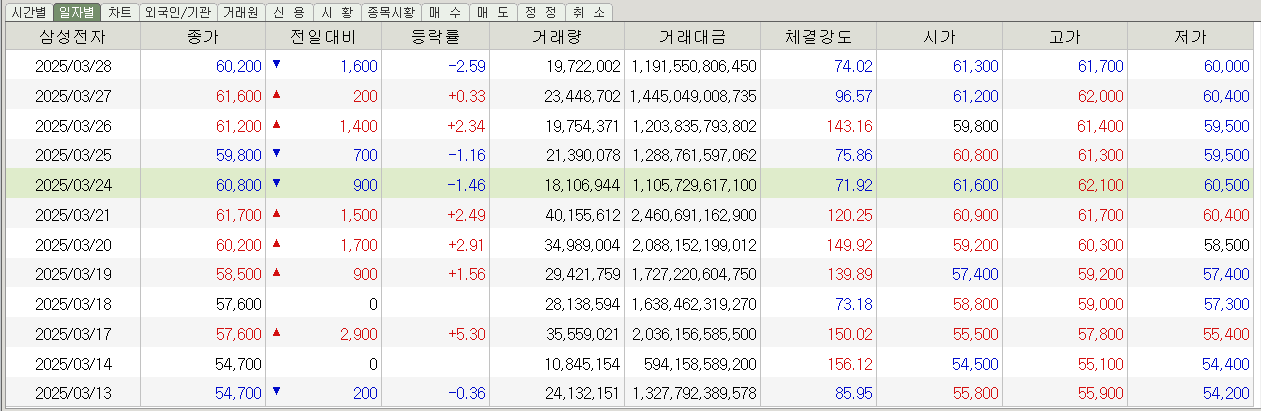Click closing price 60,200 on 2025/03/28
The height and width of the screenshot is (411, 1261).
point(238,66)
